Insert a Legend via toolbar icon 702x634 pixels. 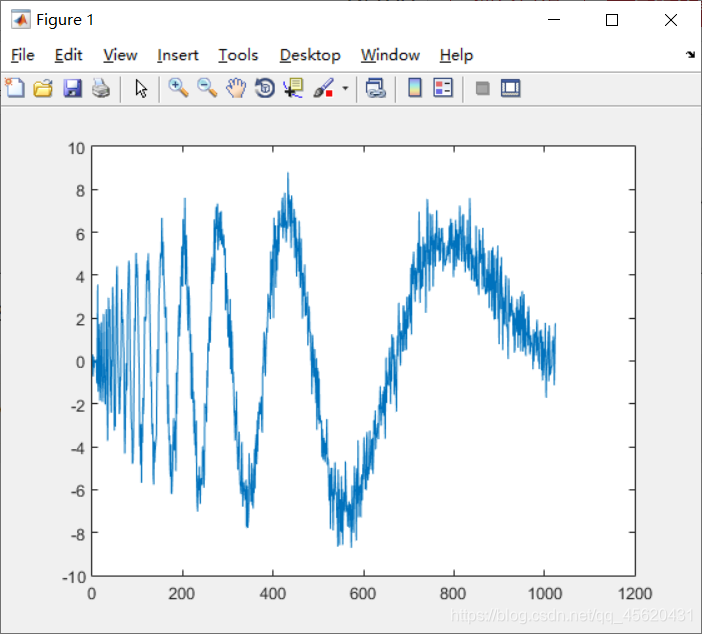(443, 88)
